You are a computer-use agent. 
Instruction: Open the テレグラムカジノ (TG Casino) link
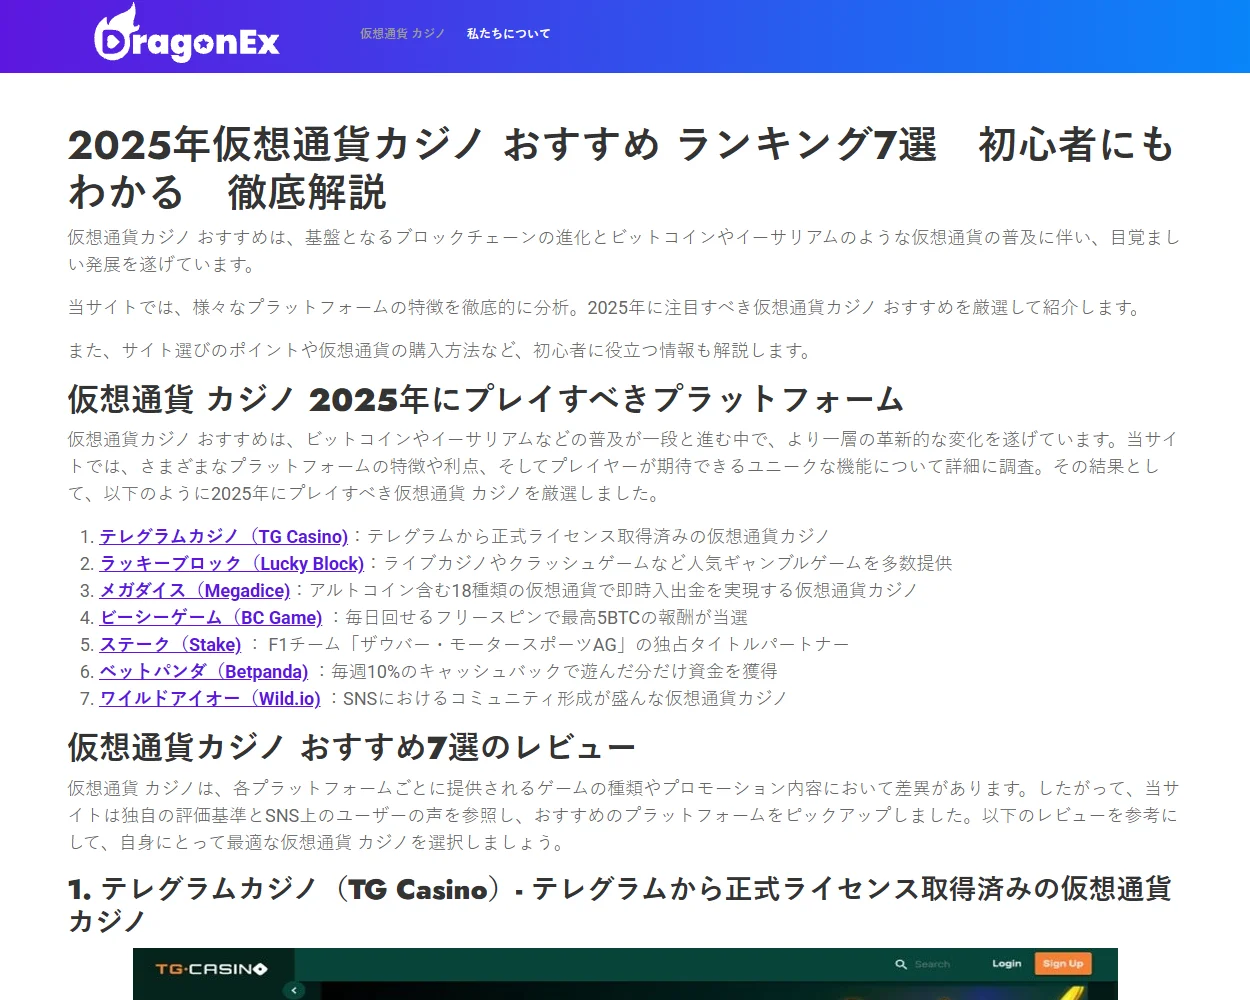pyautogui.click(x=224, y=537)
